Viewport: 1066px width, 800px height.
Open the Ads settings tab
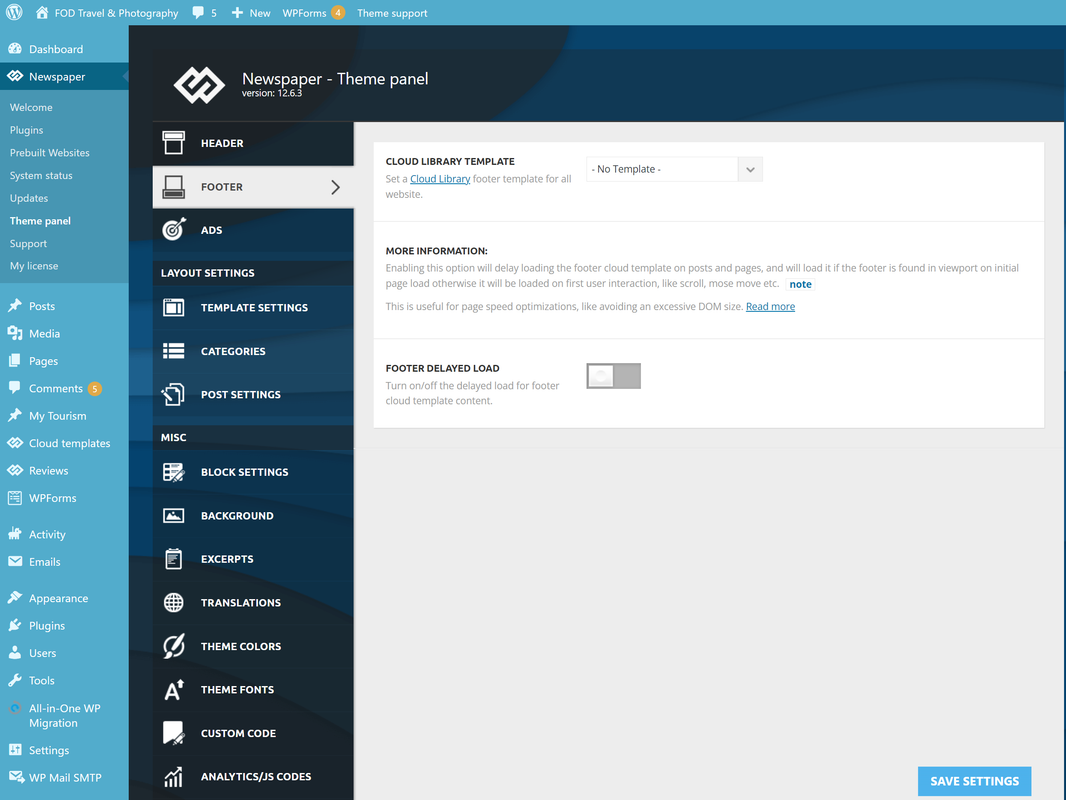253,230
